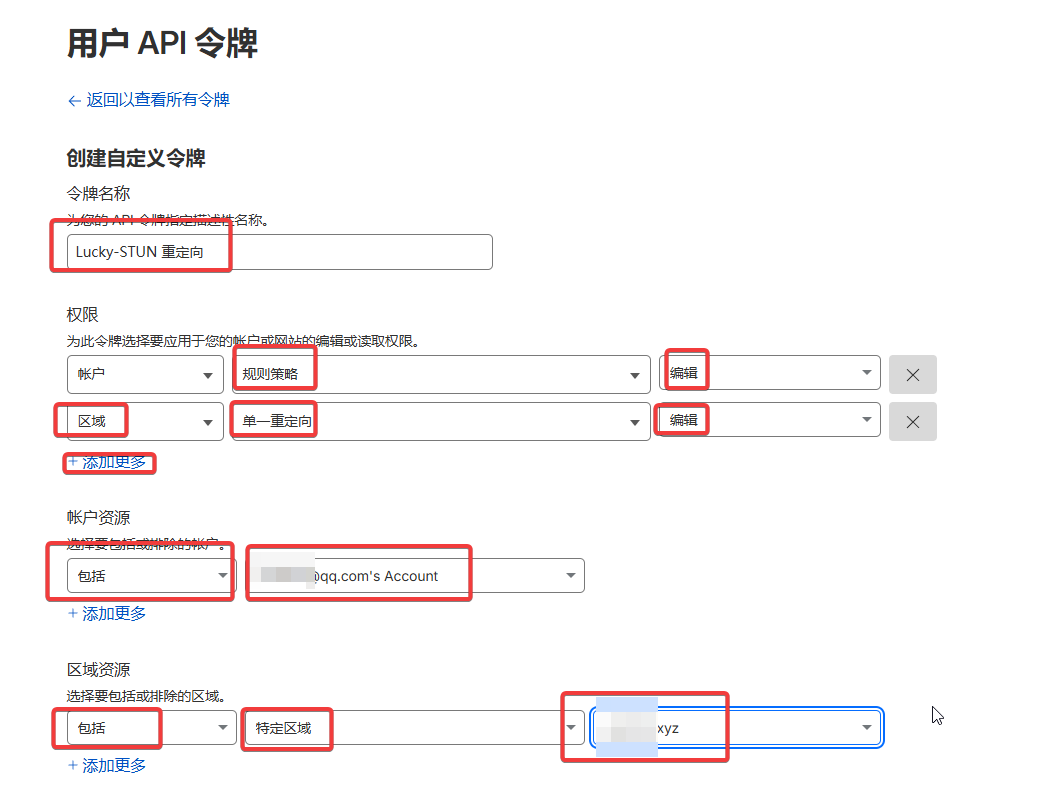Viewport: 1055px width, 786px height.
Task: Open the 区域 permission type dropdown
Action: [145, 421]
